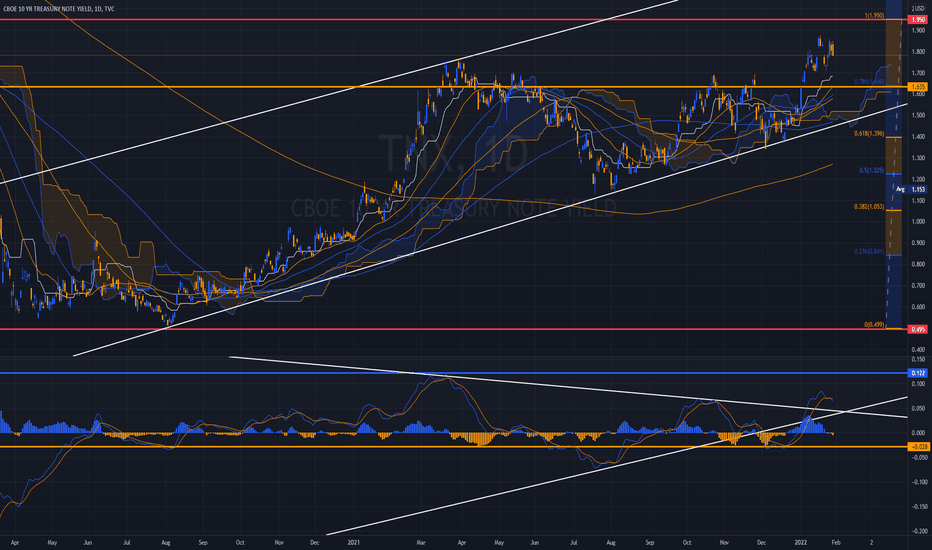Image resolution: width=932 pixels, height=550 pixels.
Task: Click the Fibonacci 0.618(1.396) level label
Action: [869, 134]
